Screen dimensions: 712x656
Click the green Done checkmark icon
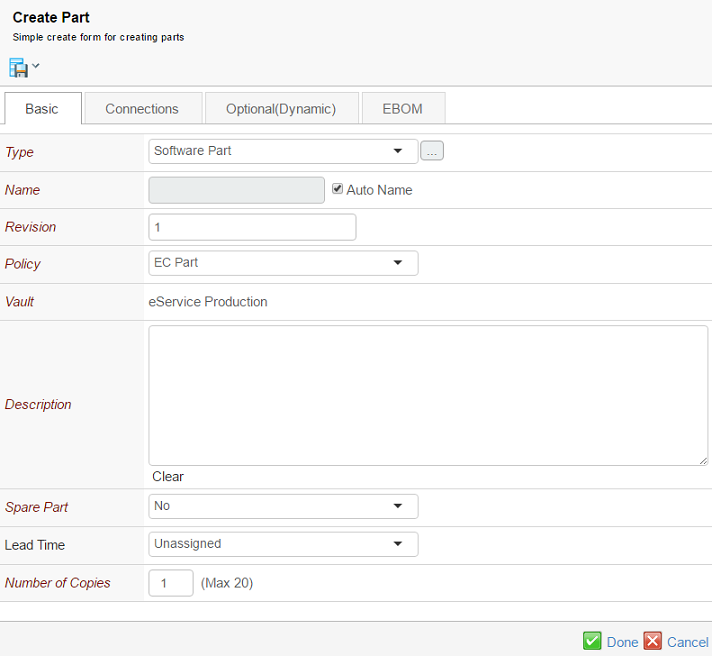coord(592,641)
